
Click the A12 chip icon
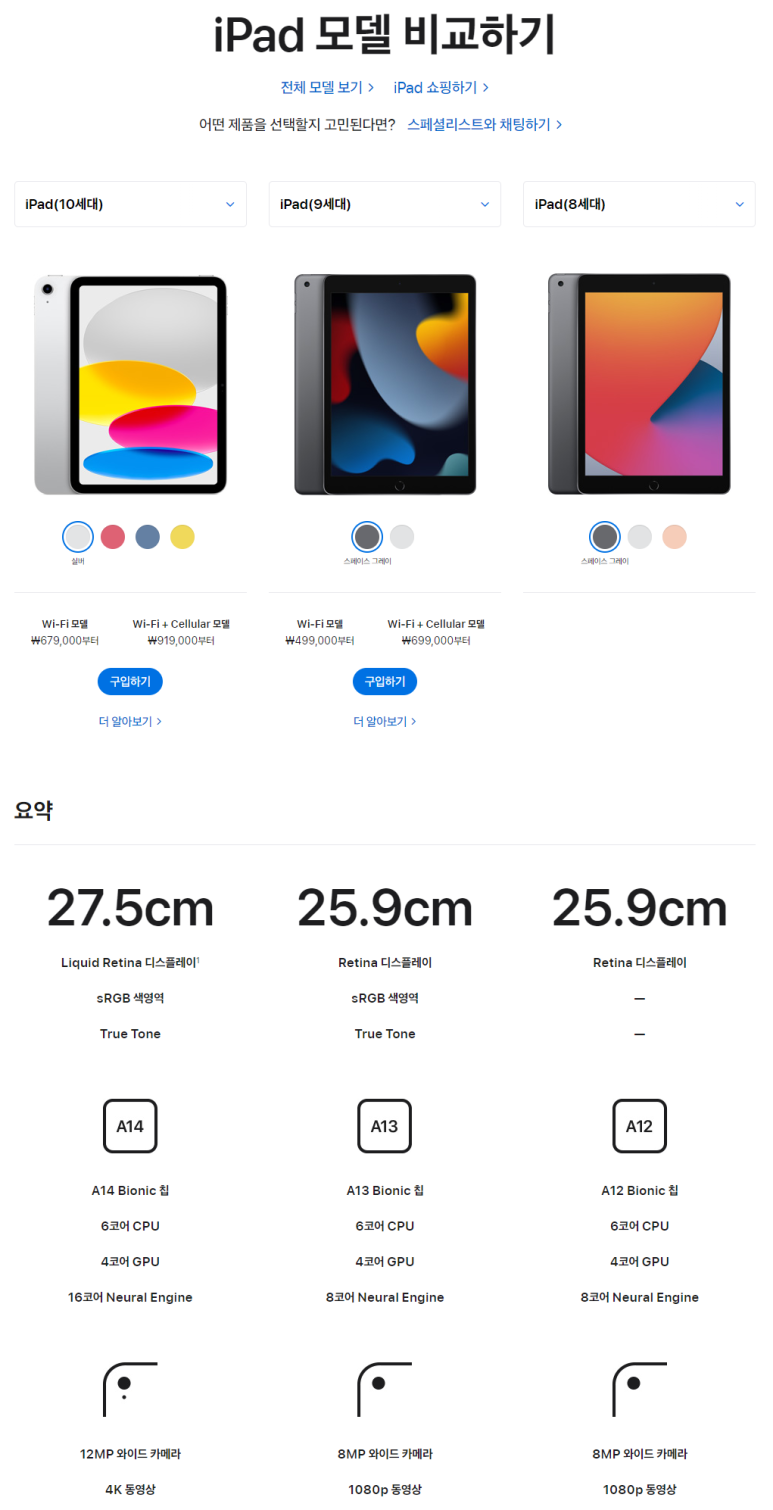639,1126
